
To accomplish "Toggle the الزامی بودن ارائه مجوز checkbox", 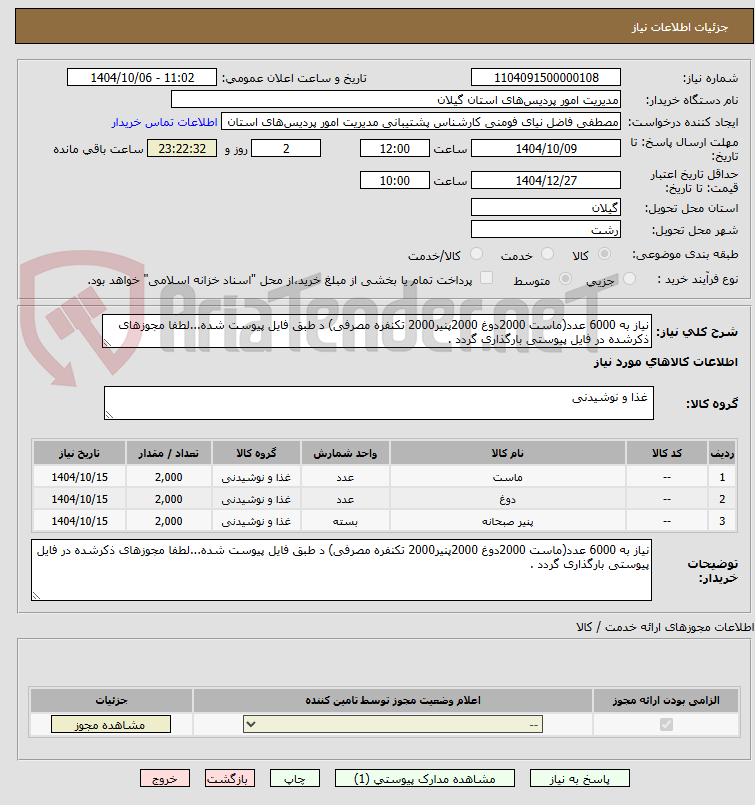I will point(666,724).
